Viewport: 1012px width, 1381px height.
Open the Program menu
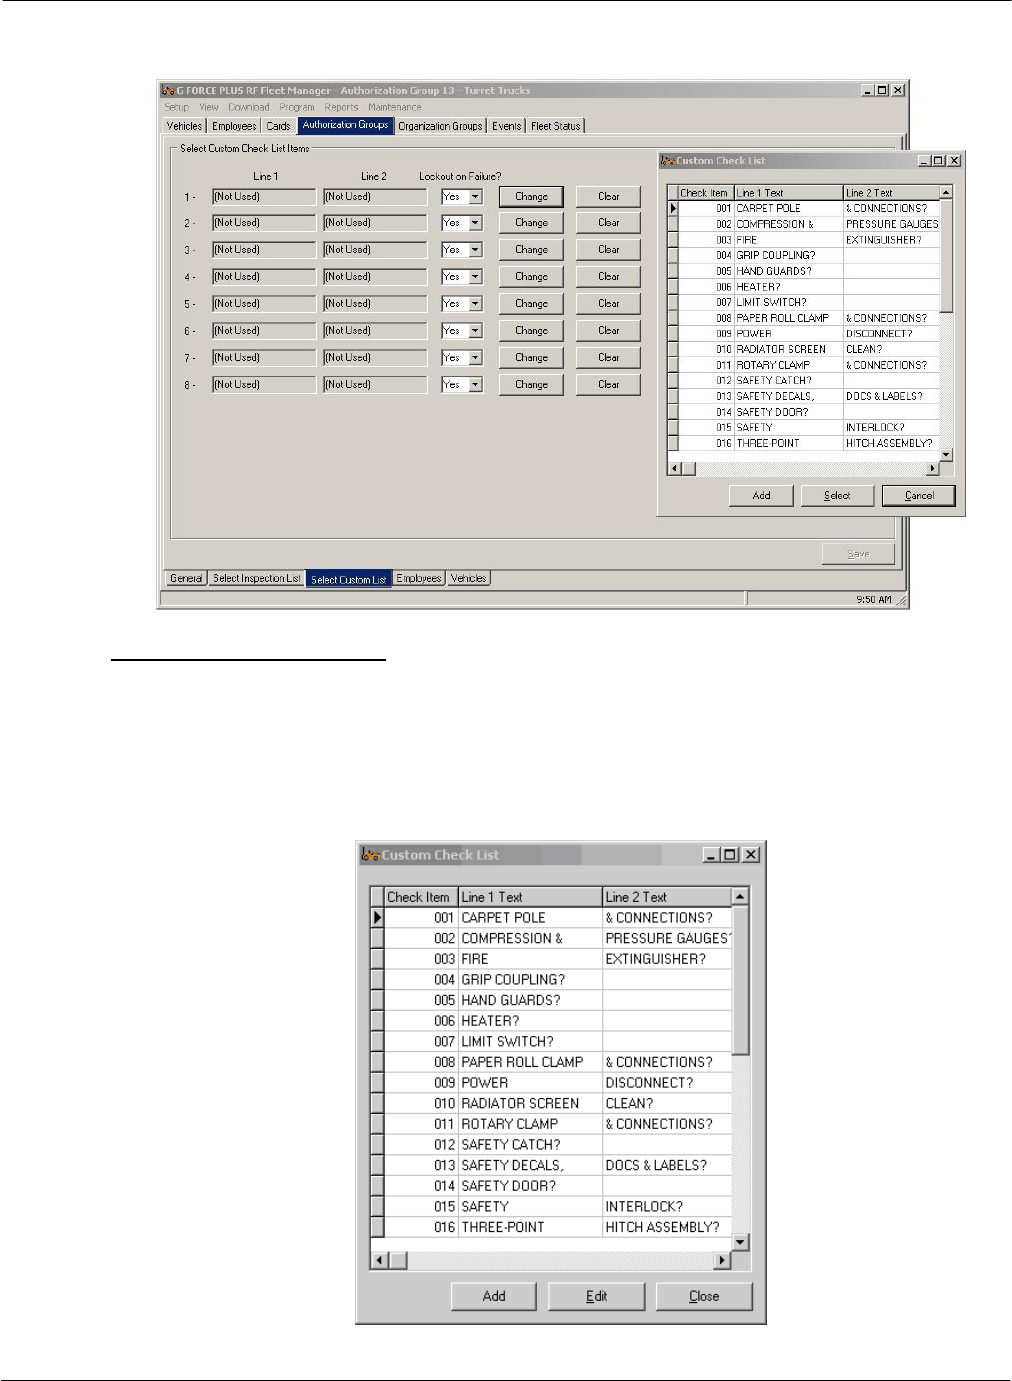[296, 107]
